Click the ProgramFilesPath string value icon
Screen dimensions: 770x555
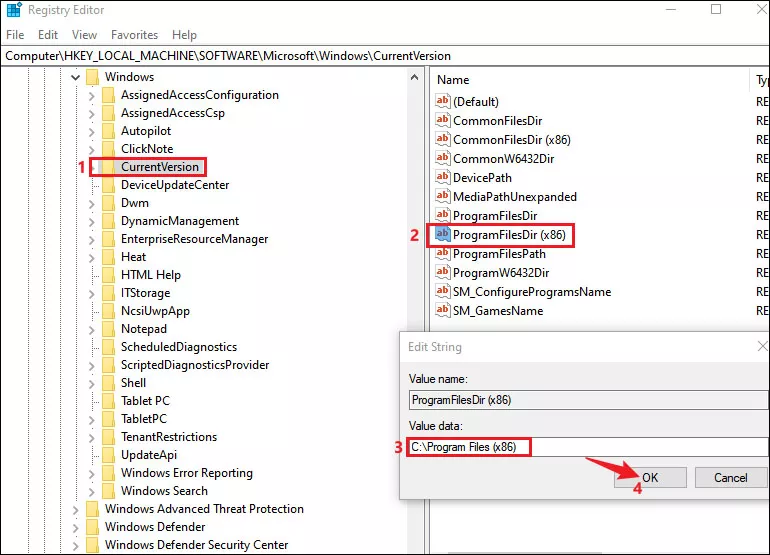tap(442, 253)
